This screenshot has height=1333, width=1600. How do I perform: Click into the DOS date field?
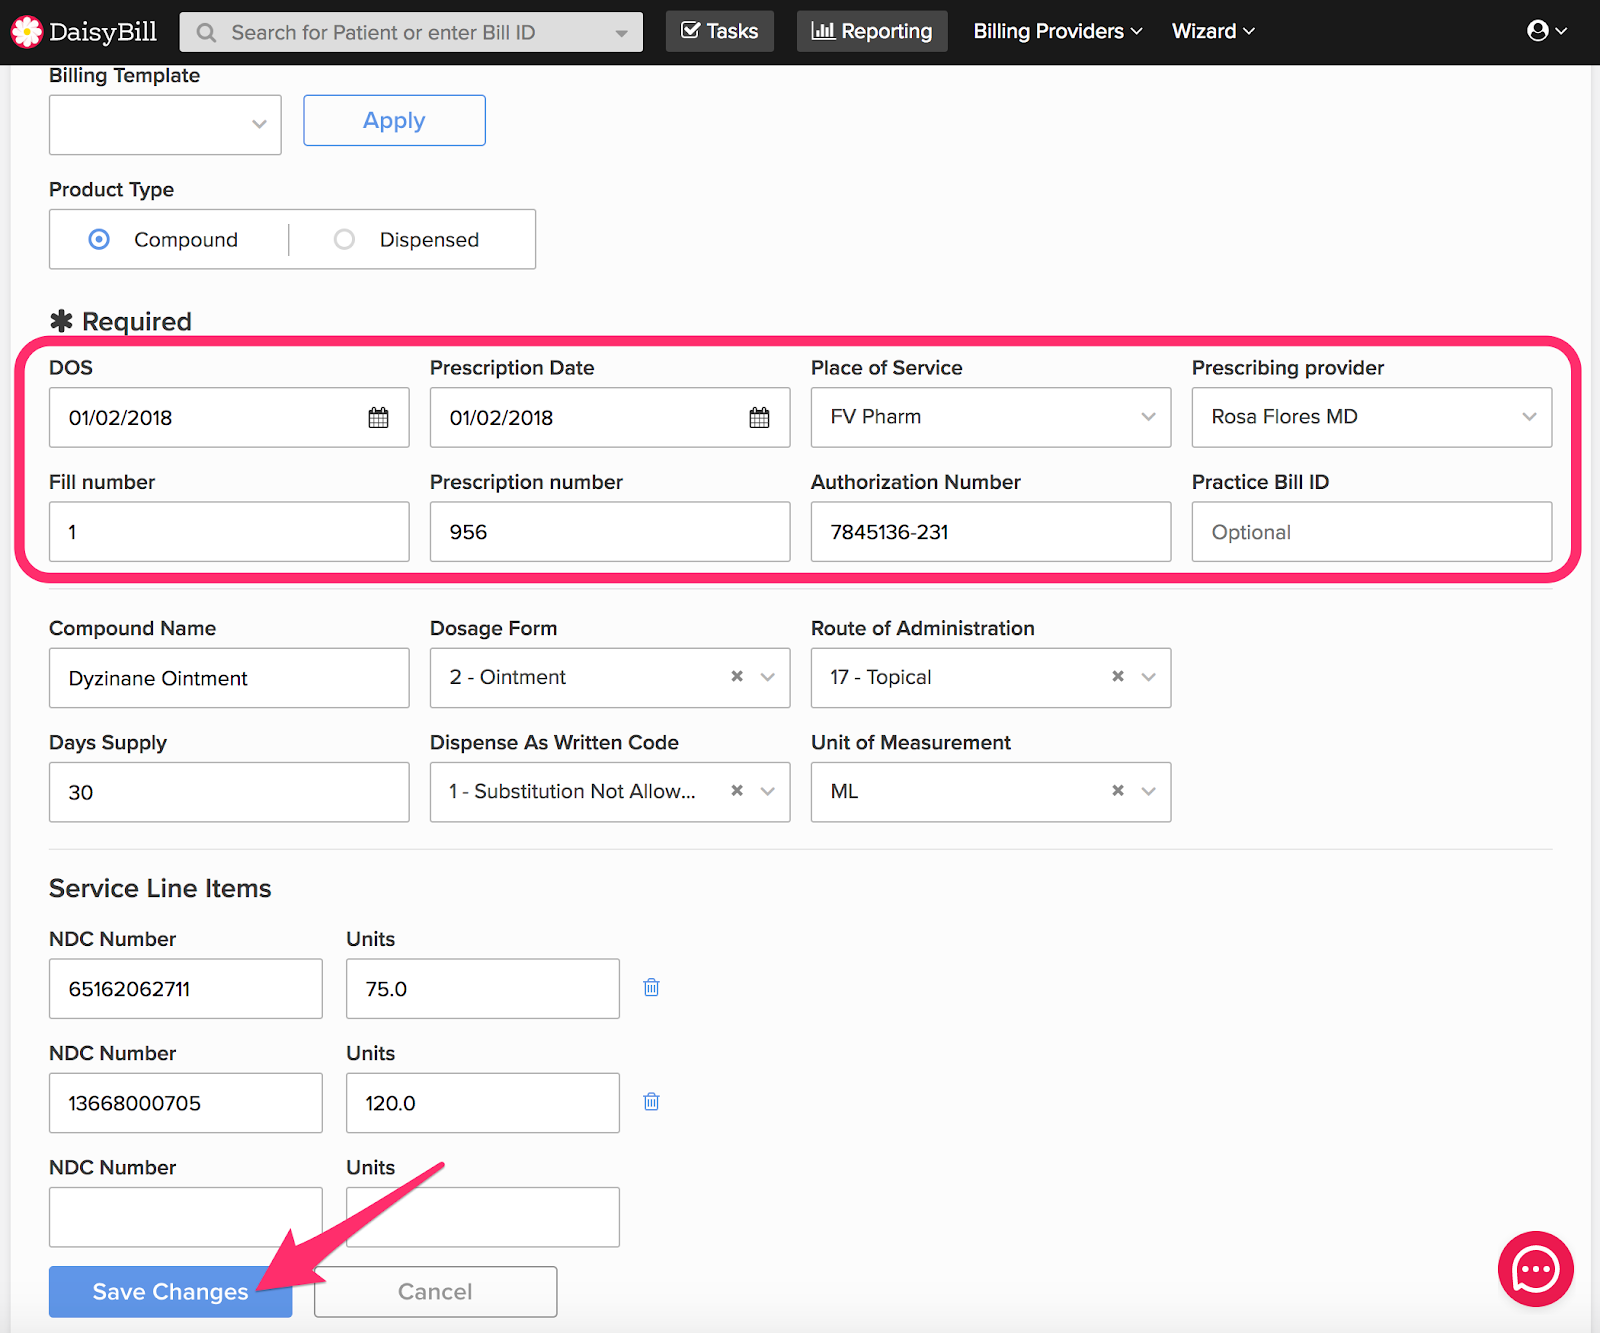229,417
